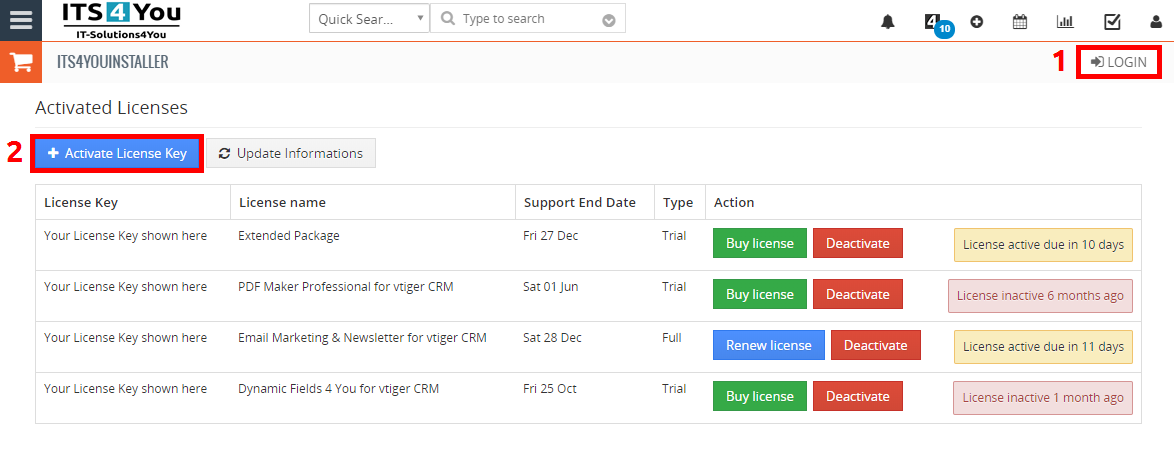The width and height of the screenshot is (1174, 451).
Task: Renew the Email Marketing & Newsletter license
Action: pos(768,345)
